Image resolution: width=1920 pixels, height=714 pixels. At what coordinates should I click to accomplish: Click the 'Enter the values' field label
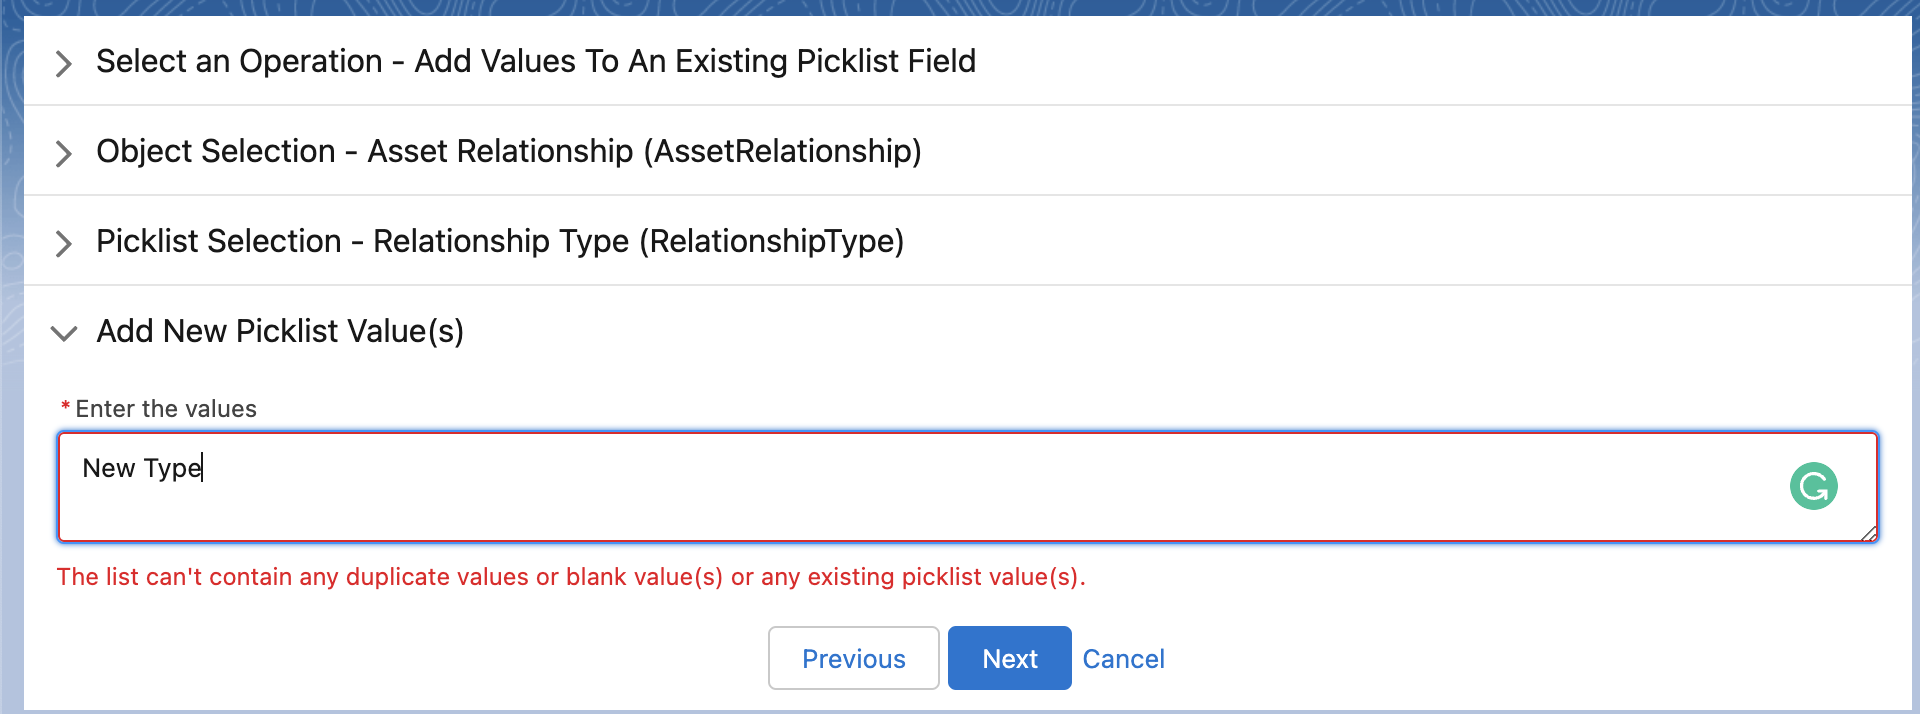click(166, 409)
